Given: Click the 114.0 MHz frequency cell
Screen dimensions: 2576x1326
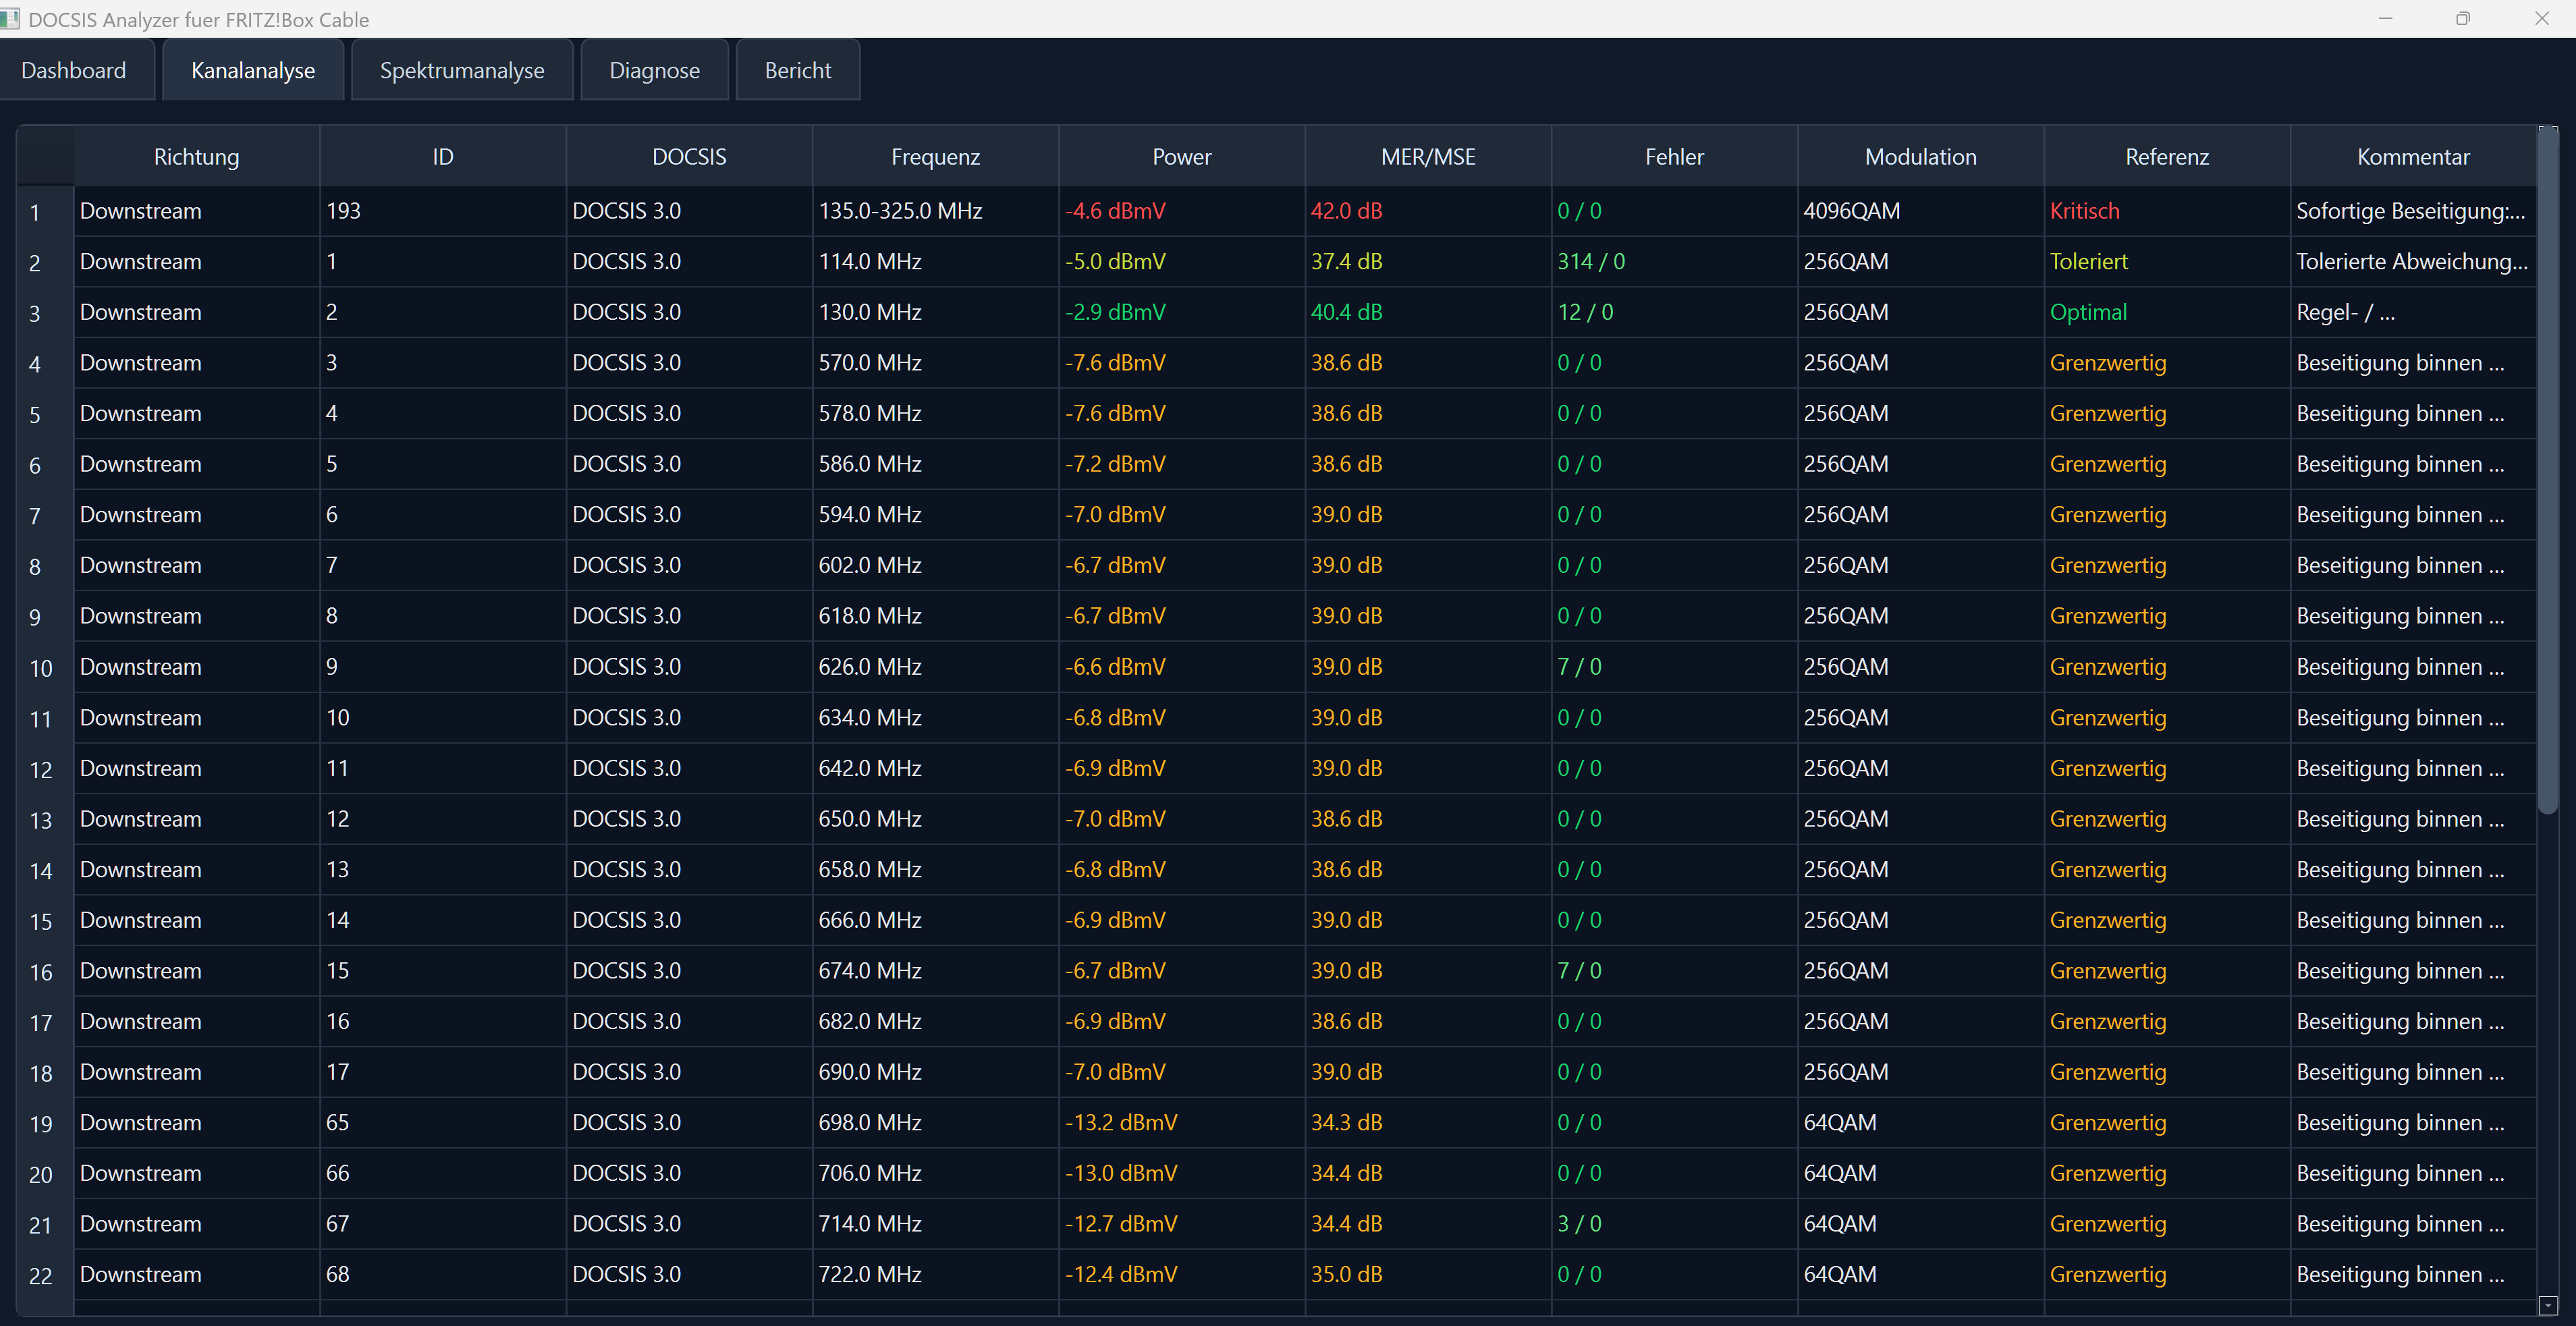Looking at the screenshot, I should (936, 262).
